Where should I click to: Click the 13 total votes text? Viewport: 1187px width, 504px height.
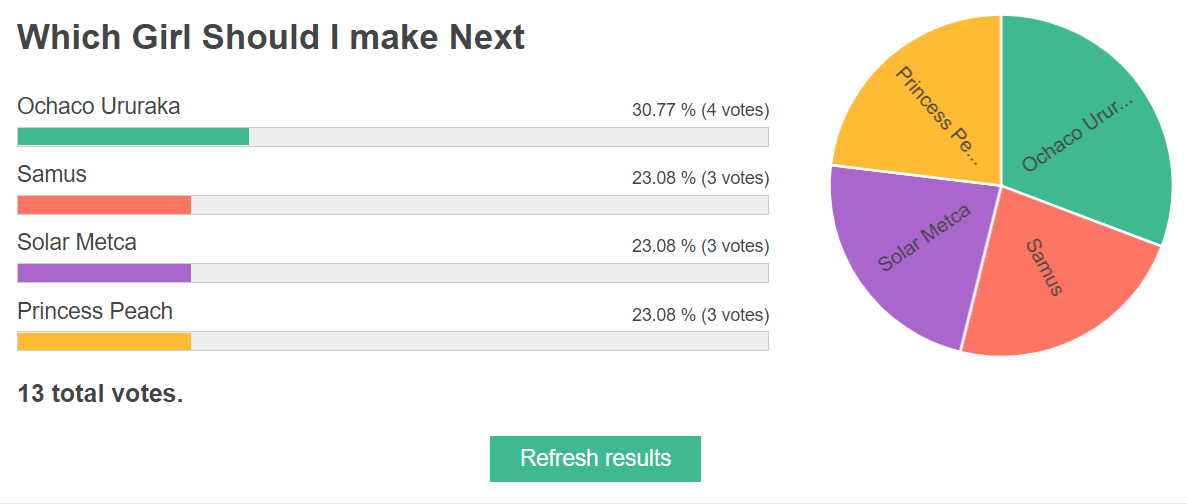[x=101, y=394]
